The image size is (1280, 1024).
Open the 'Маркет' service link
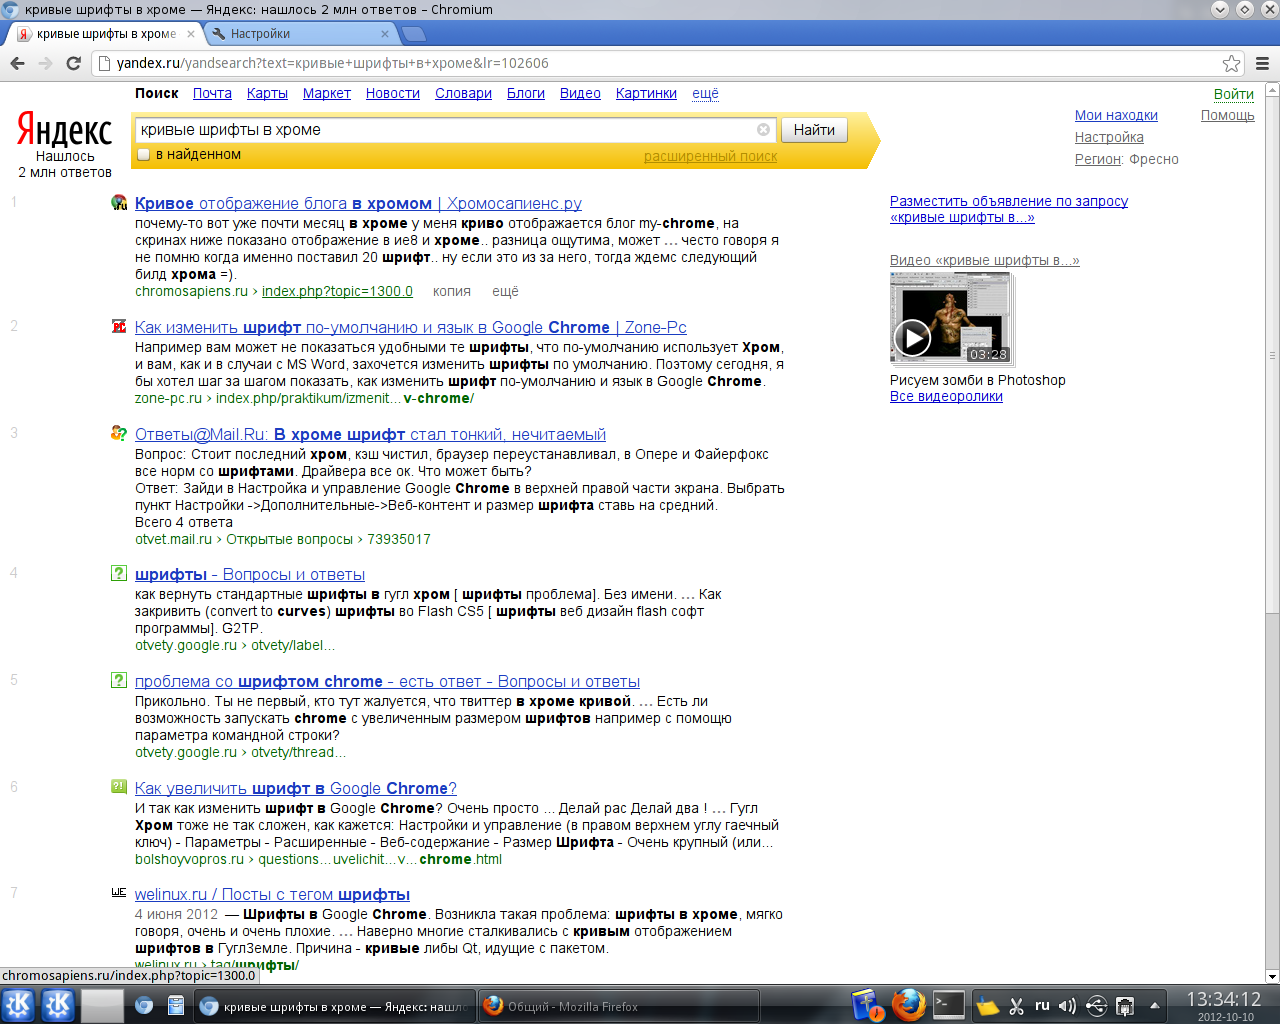click(327, 93)
